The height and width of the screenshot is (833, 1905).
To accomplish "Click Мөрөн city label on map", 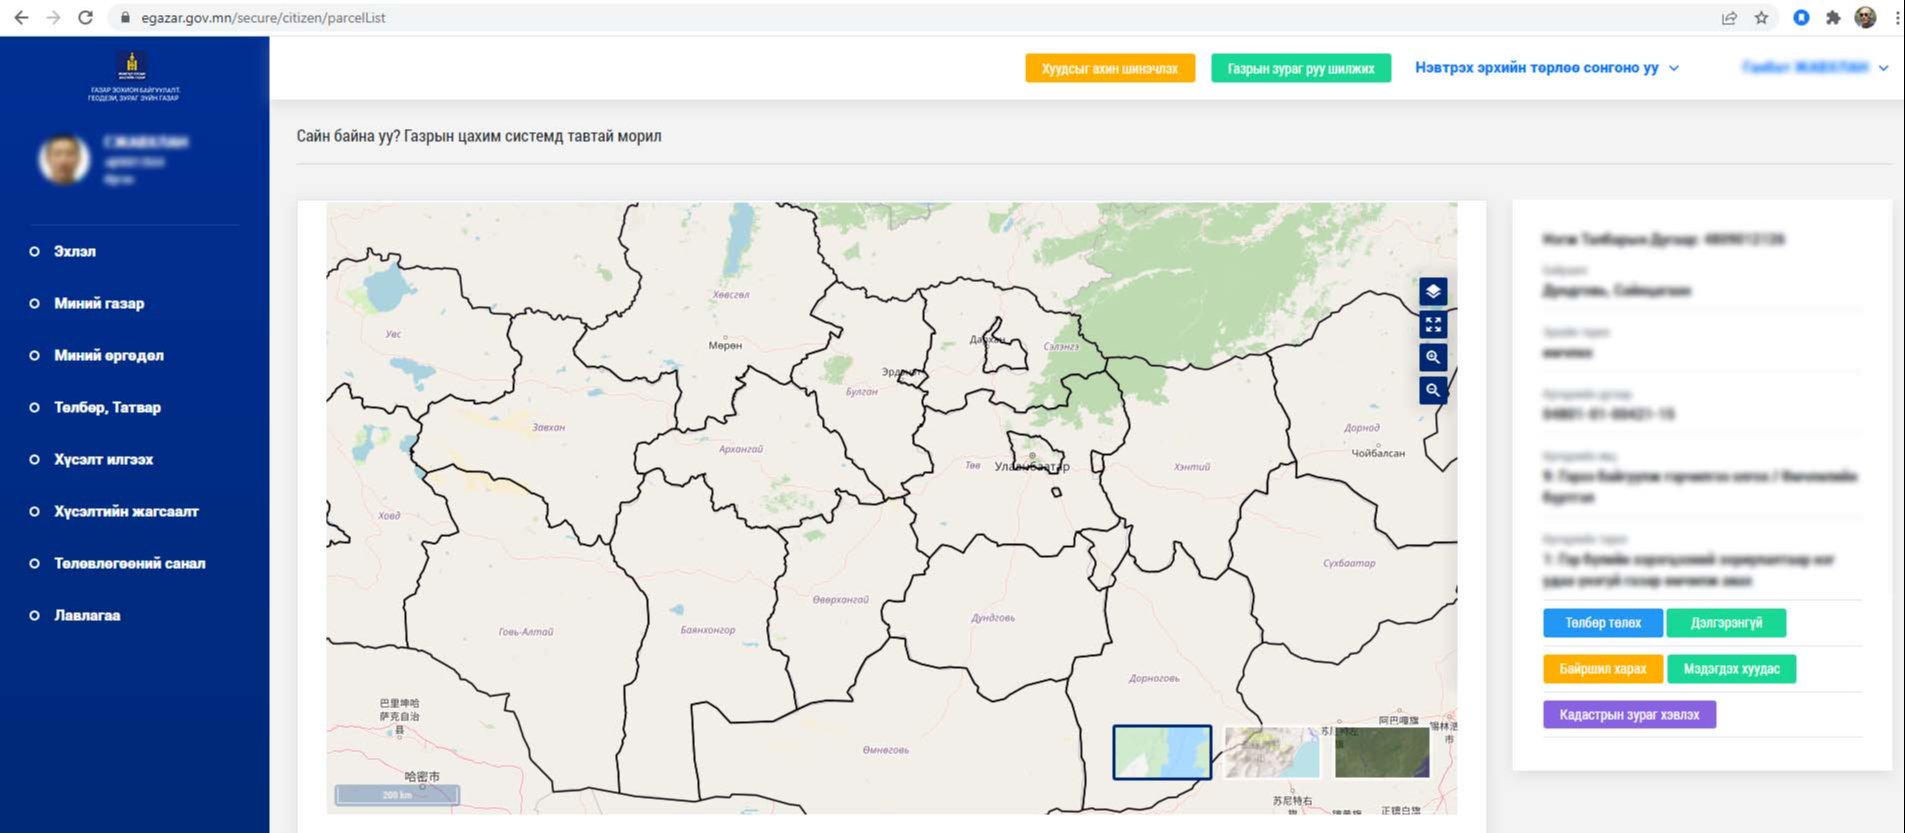I will 725,345.
